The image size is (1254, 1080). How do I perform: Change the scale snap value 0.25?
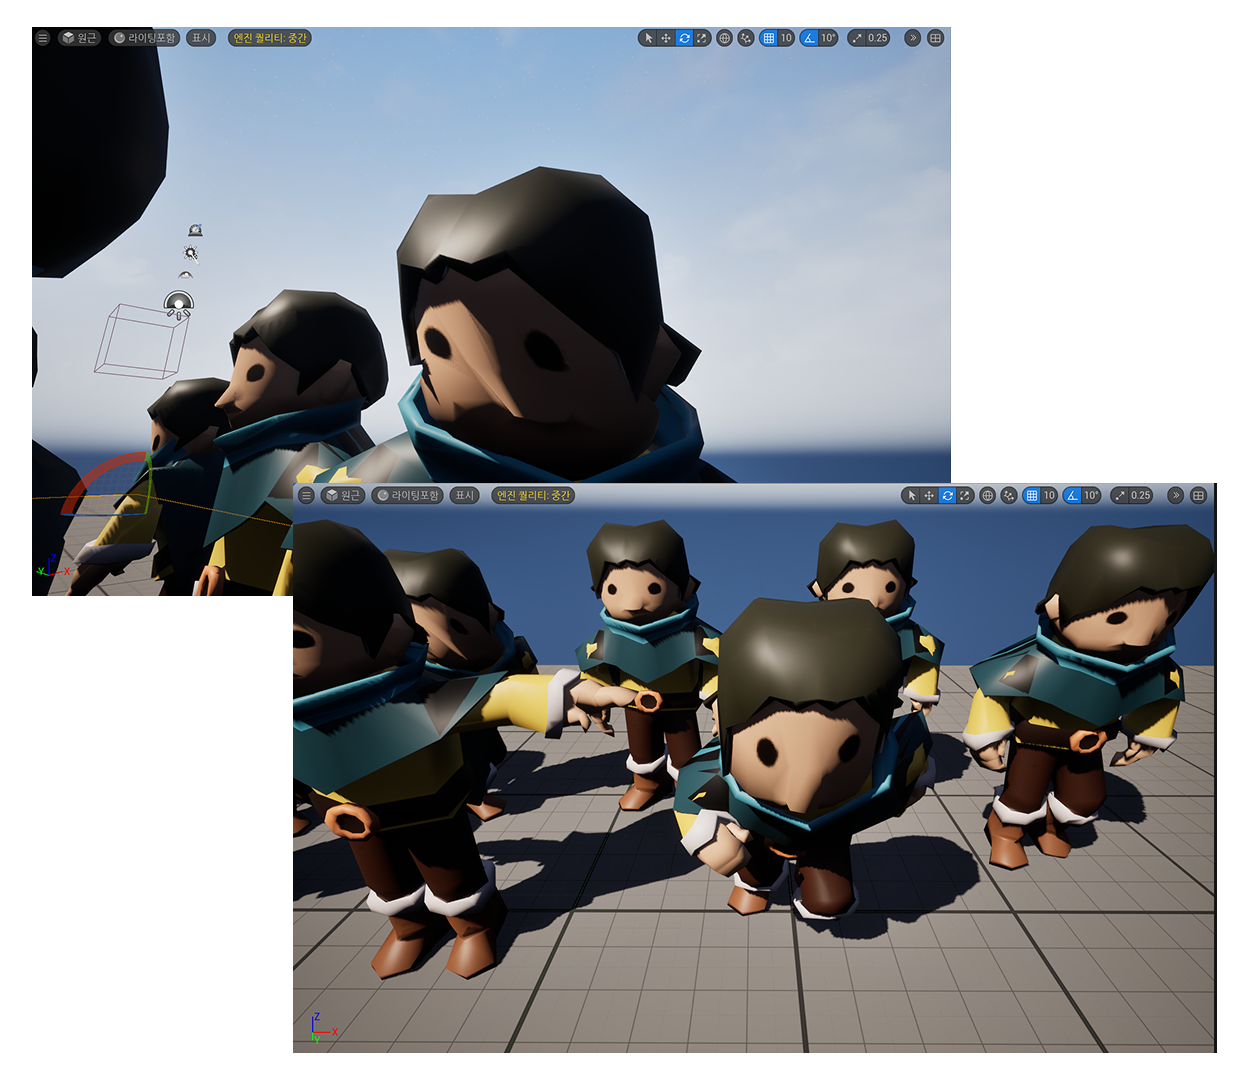877,37
